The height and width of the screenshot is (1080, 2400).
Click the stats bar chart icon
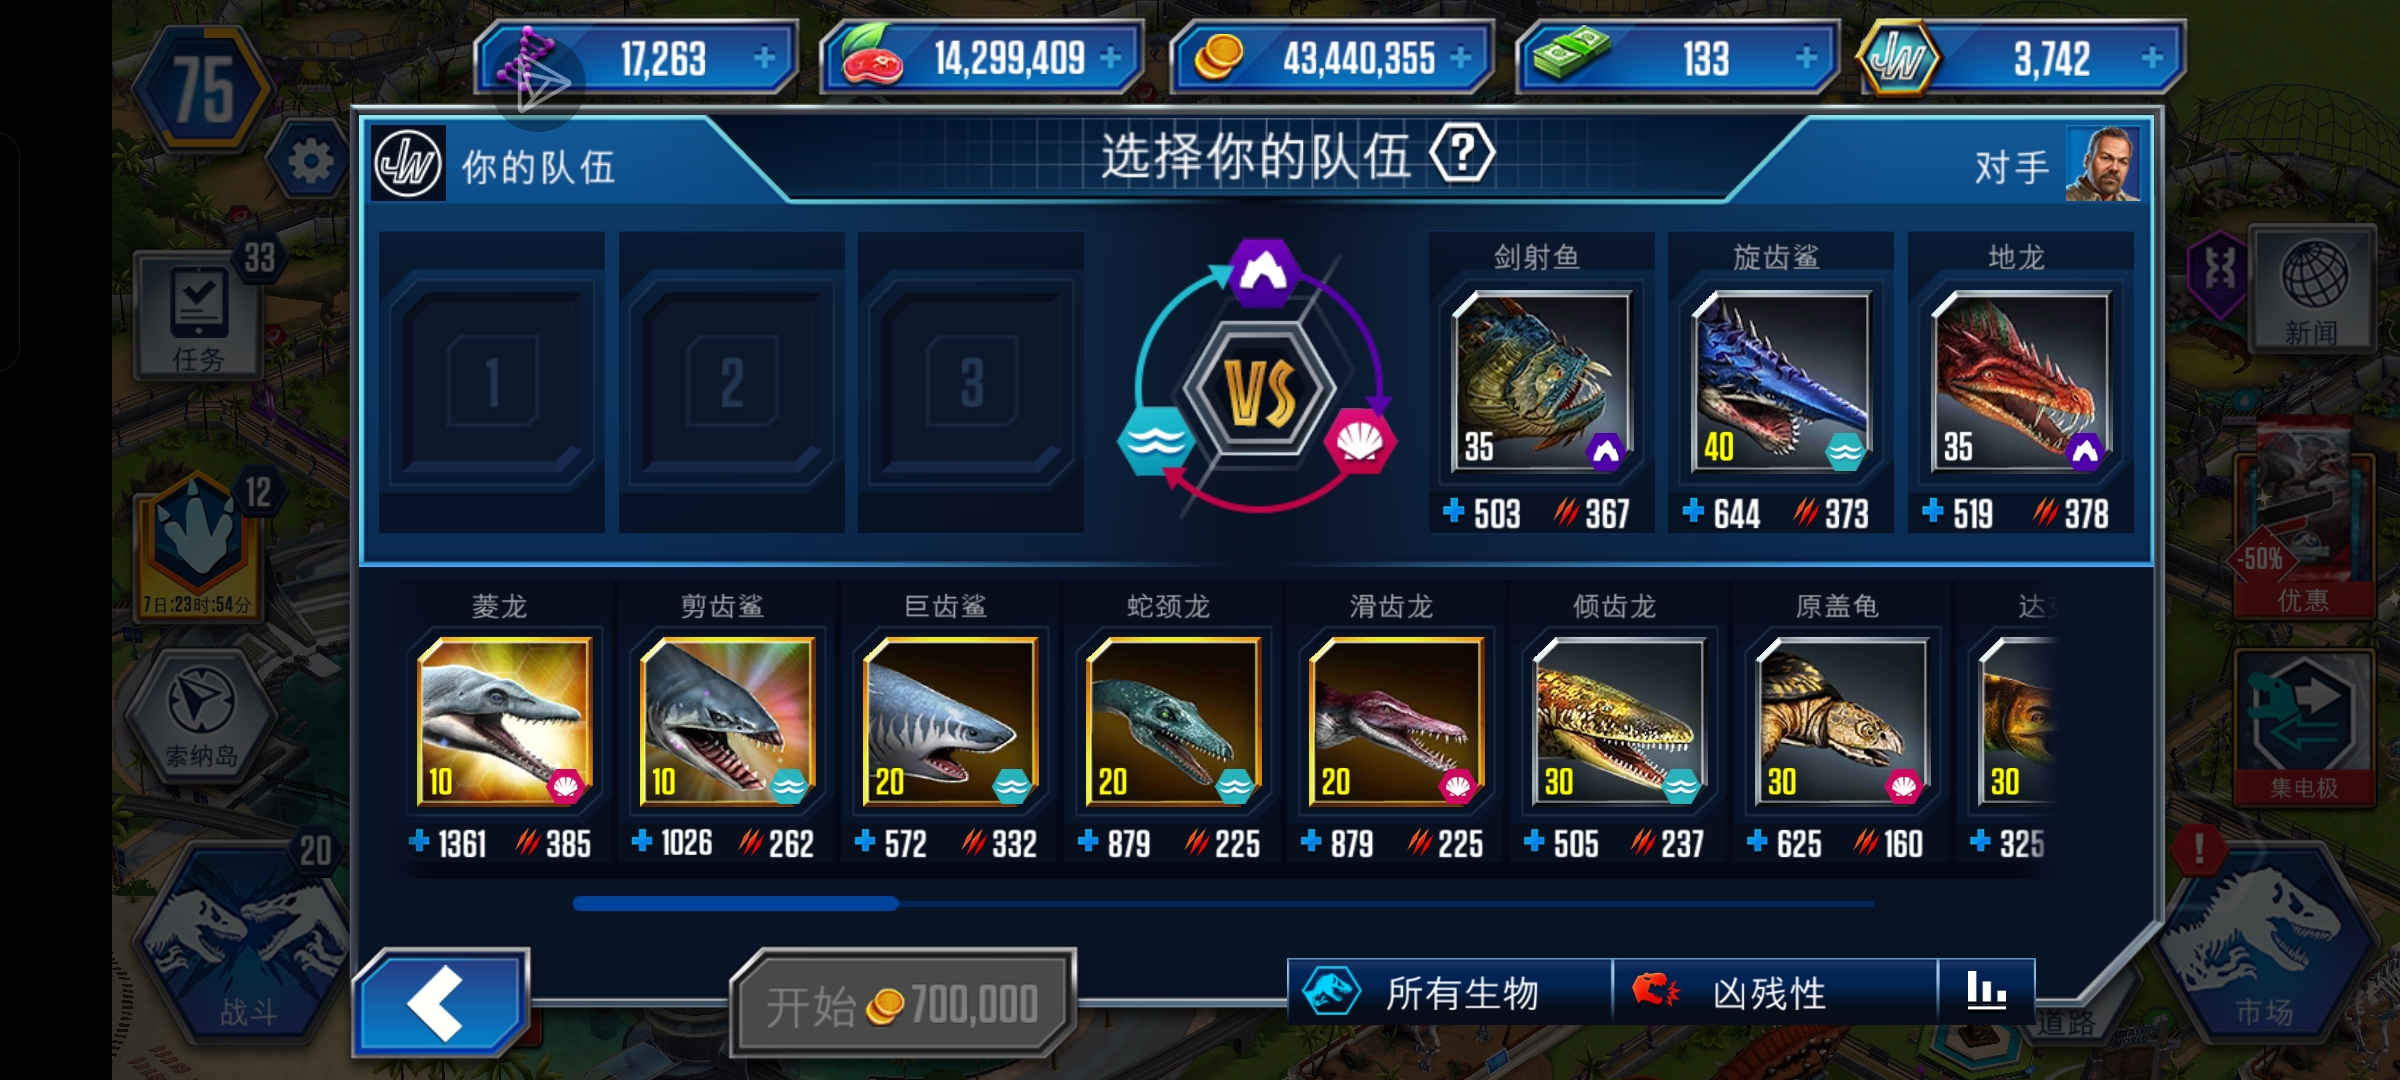[x=1986, y=991]
